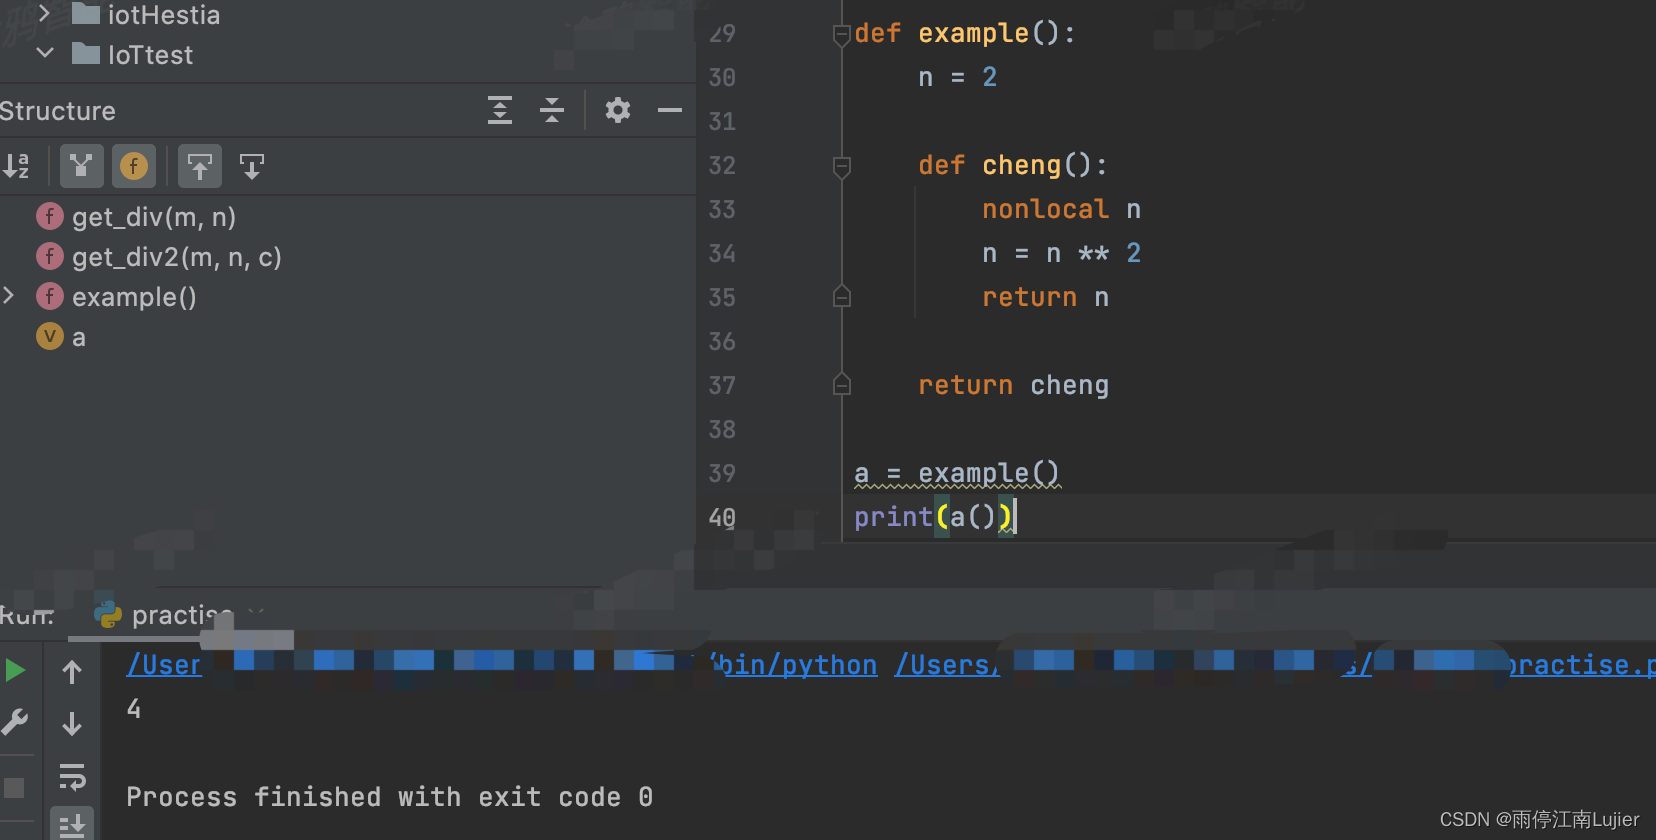
Task: Toggle autoscroll from source
Action: pos(252,166)
